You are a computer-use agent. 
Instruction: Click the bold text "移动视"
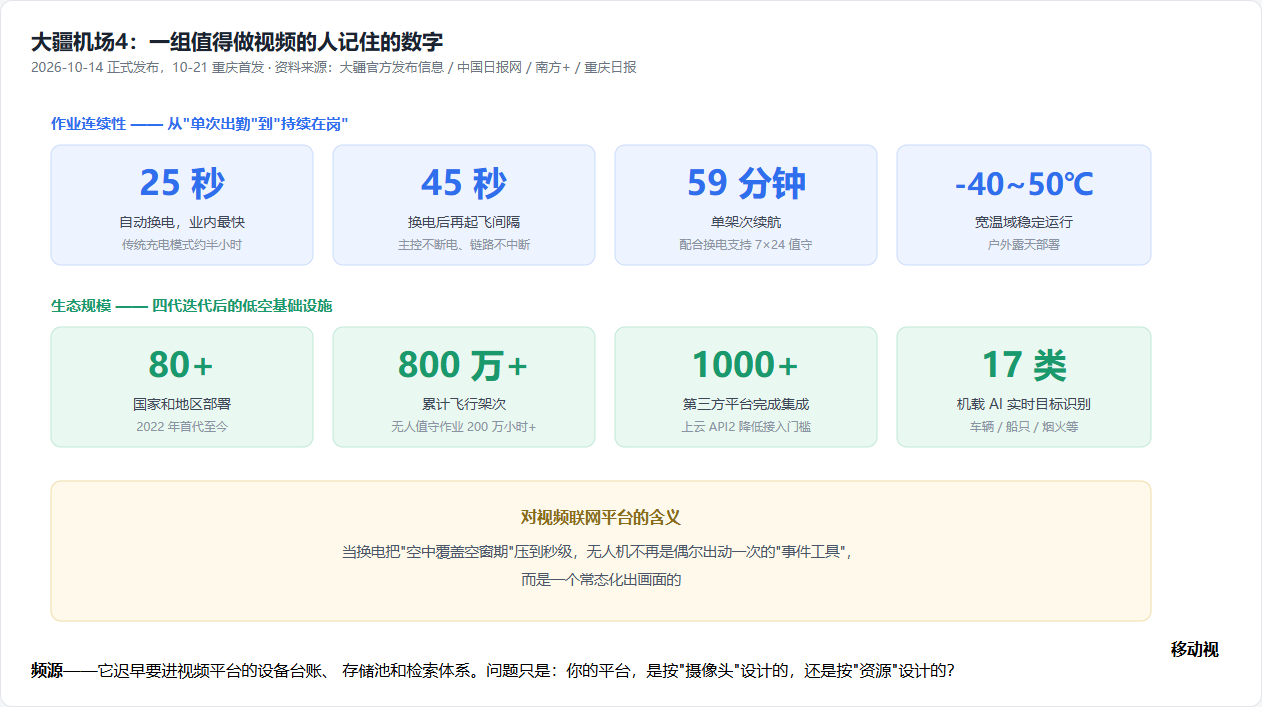[1195, 650]
